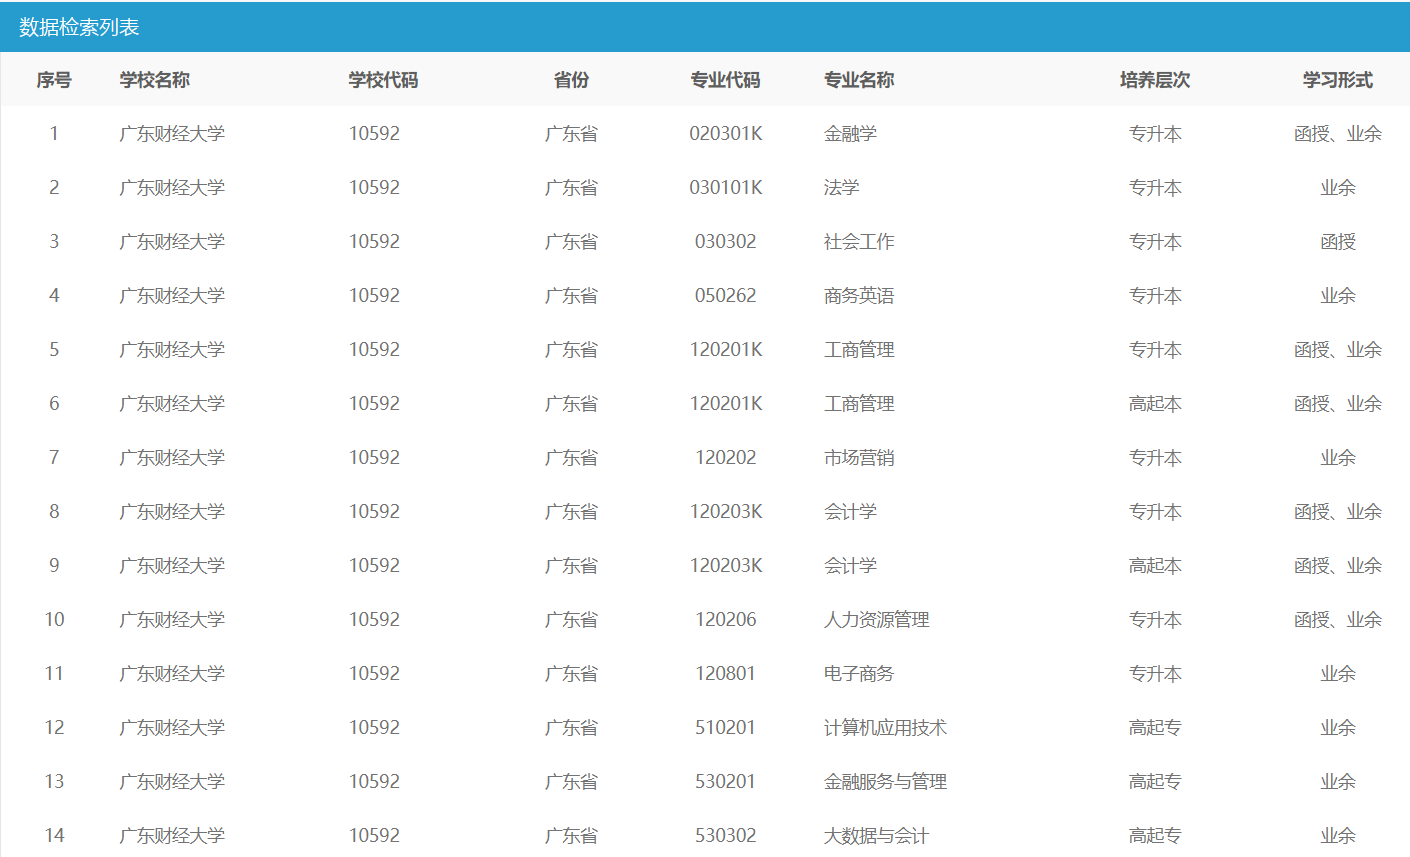Click major code 050262

[x=726, y=296]
